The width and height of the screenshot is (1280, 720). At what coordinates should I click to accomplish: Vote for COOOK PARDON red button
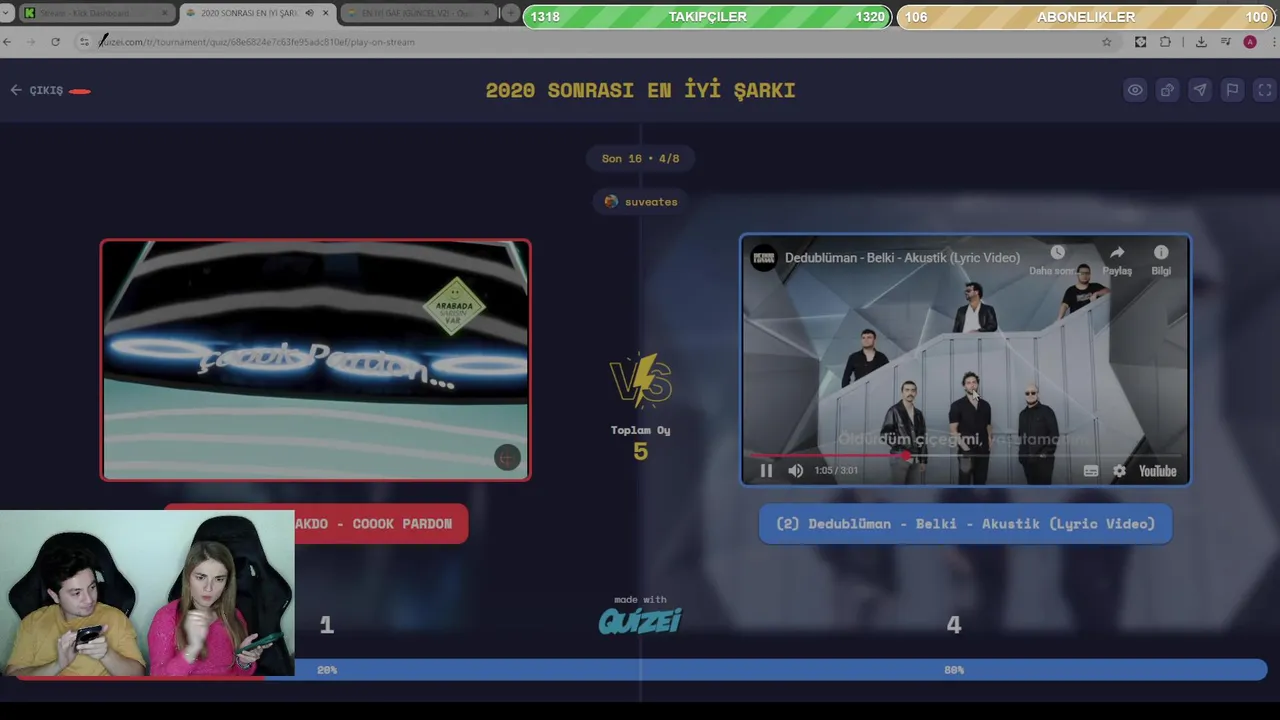tap(315, 524)
